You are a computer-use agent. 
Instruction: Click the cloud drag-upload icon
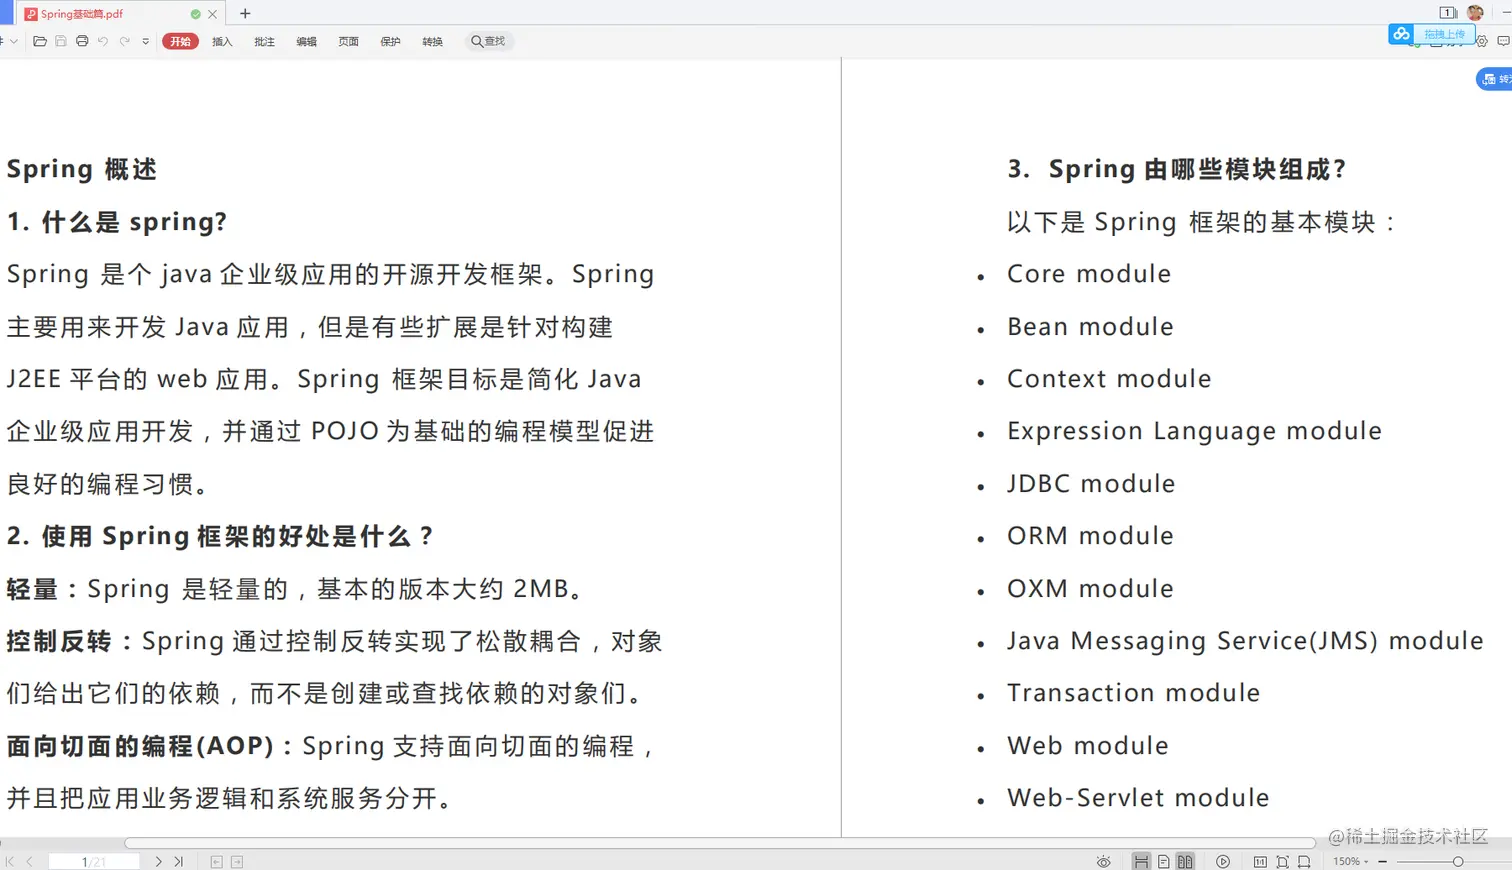(1402, 34)
